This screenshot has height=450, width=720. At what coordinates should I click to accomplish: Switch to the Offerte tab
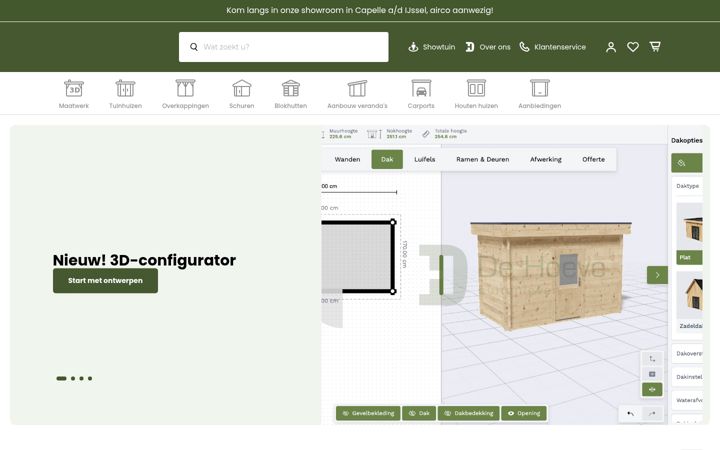593,159
